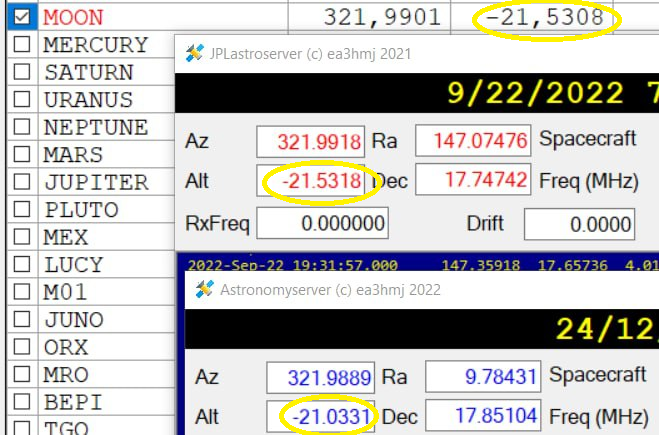The width and height of the screenshot is (659, 435).
Task: Check the LUCY checkbox
Action: click(22, 264)
